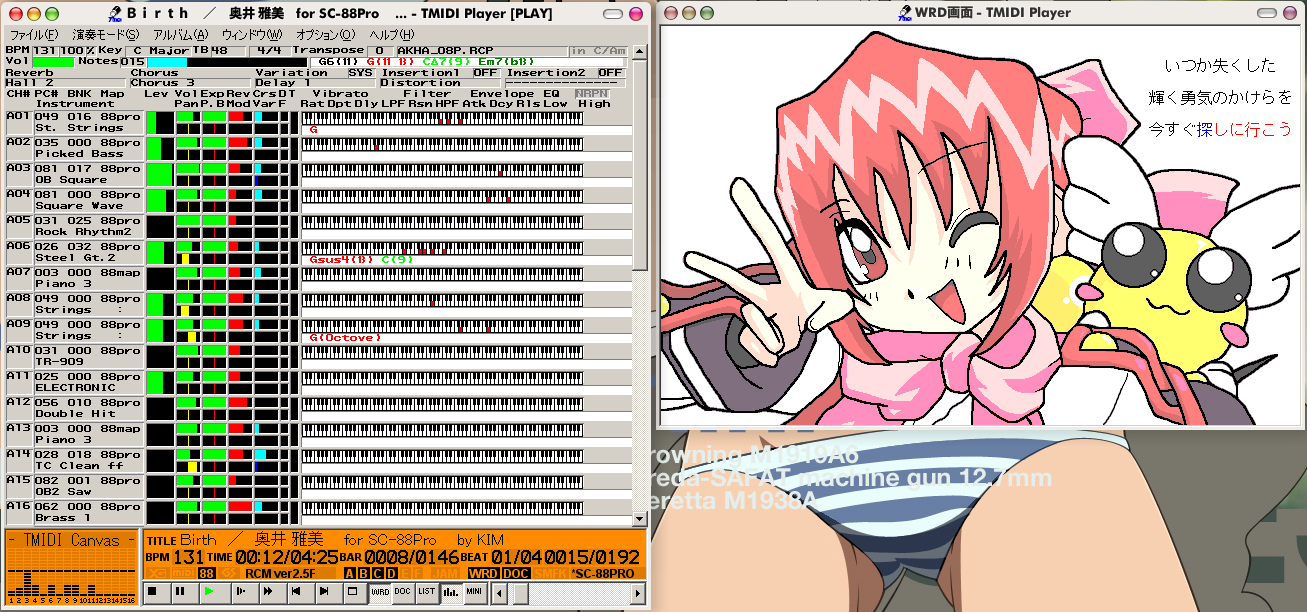1307x612 pixels.
Task: Click the WRD status indicator in the info panel
Action: [483, 574]
